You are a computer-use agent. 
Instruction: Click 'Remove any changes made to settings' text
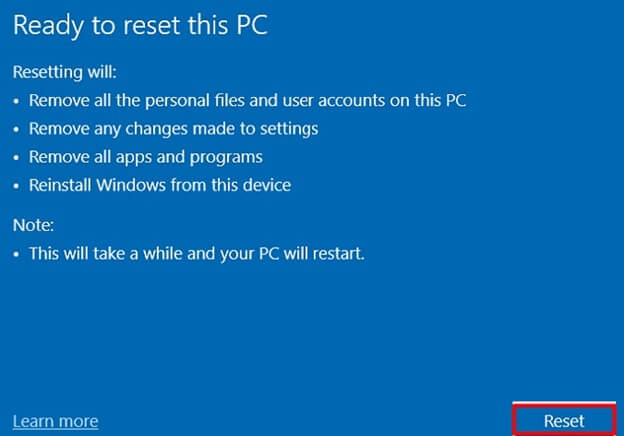pos(174,129)
